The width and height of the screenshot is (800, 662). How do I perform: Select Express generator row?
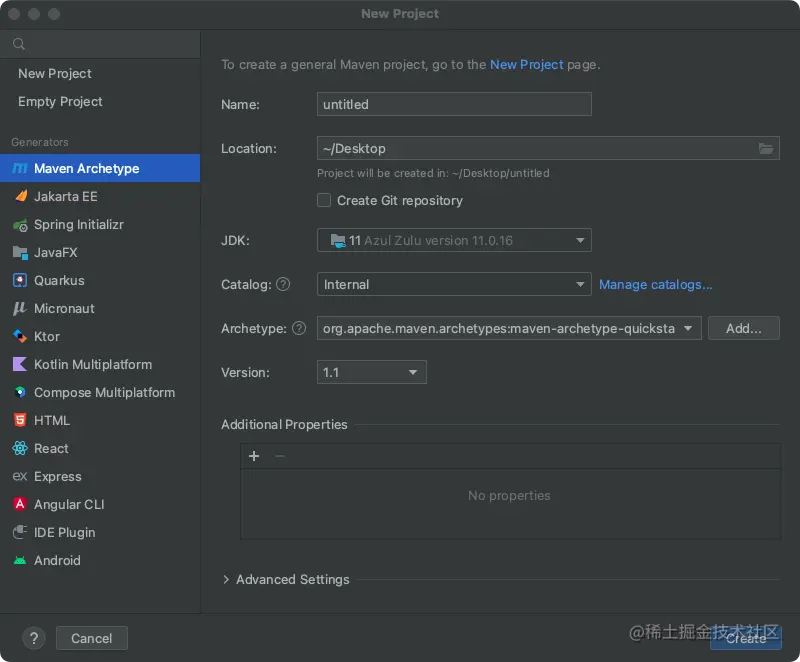(x=100, y=476)
